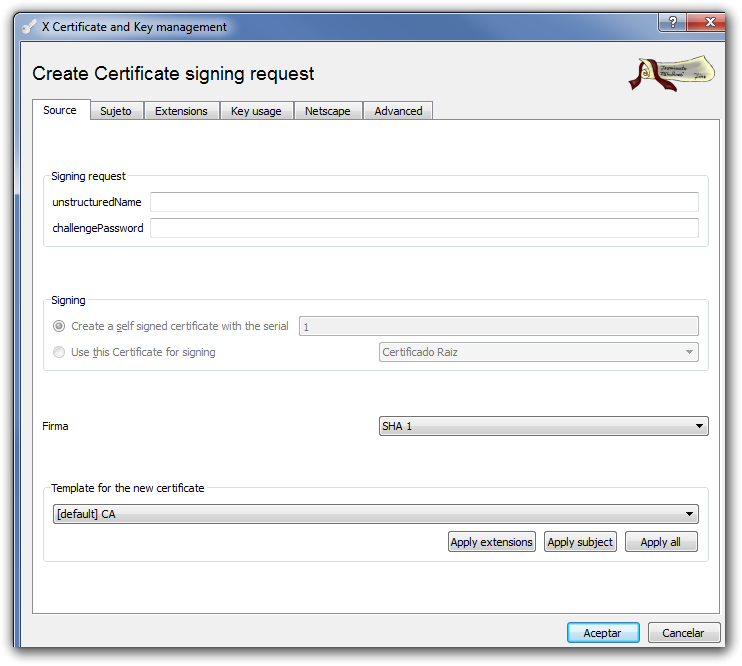Image resolution: width=742 pixels, height=666 pixels.
Task: Click the XCA key icon in title bar
Action: [x=28, y=27]
